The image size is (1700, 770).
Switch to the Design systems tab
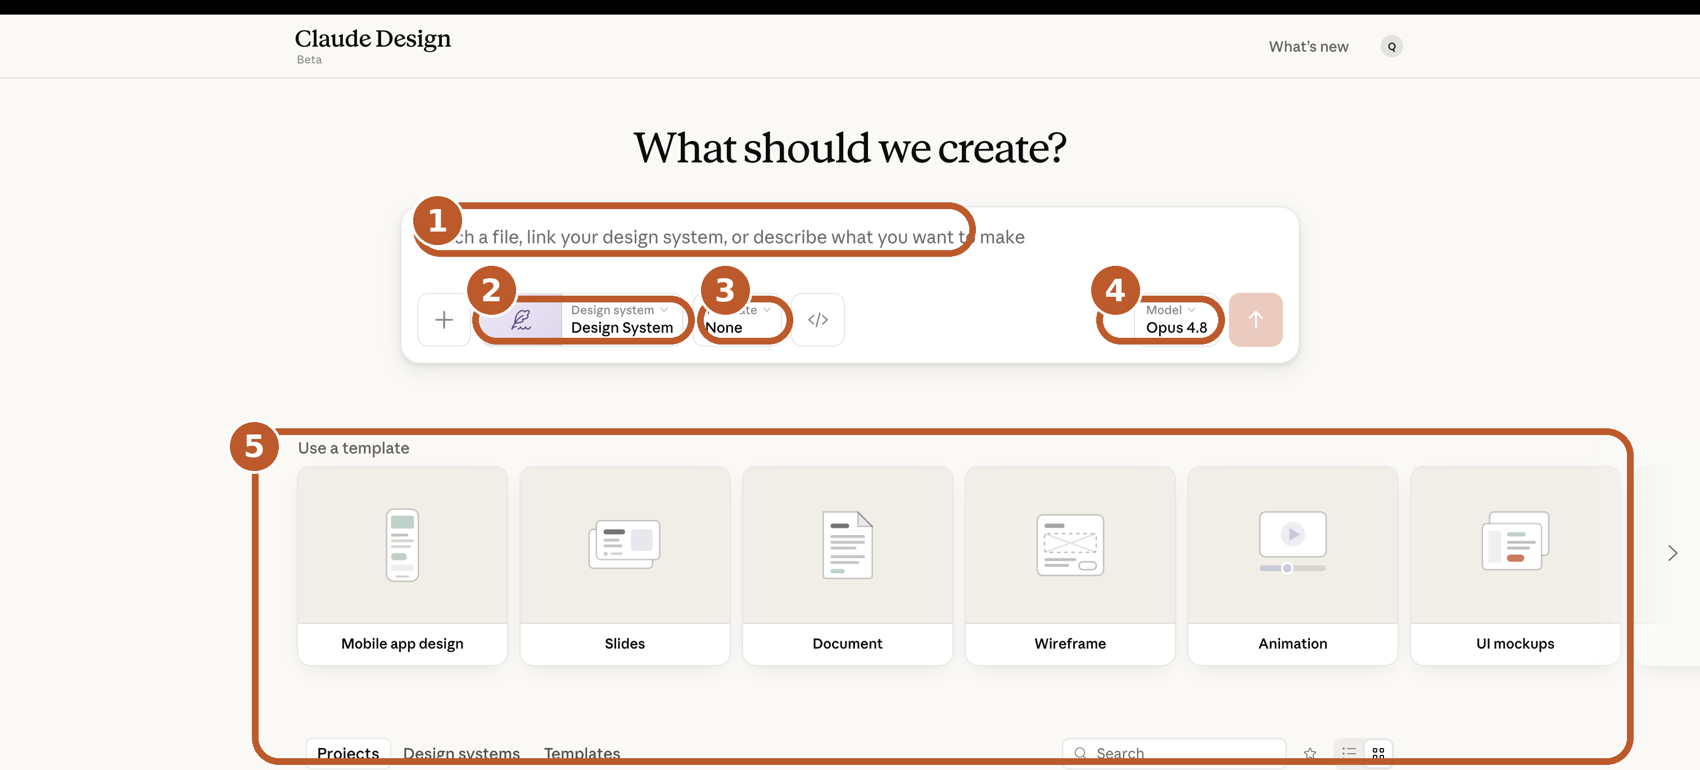click(x=461, y=753)
